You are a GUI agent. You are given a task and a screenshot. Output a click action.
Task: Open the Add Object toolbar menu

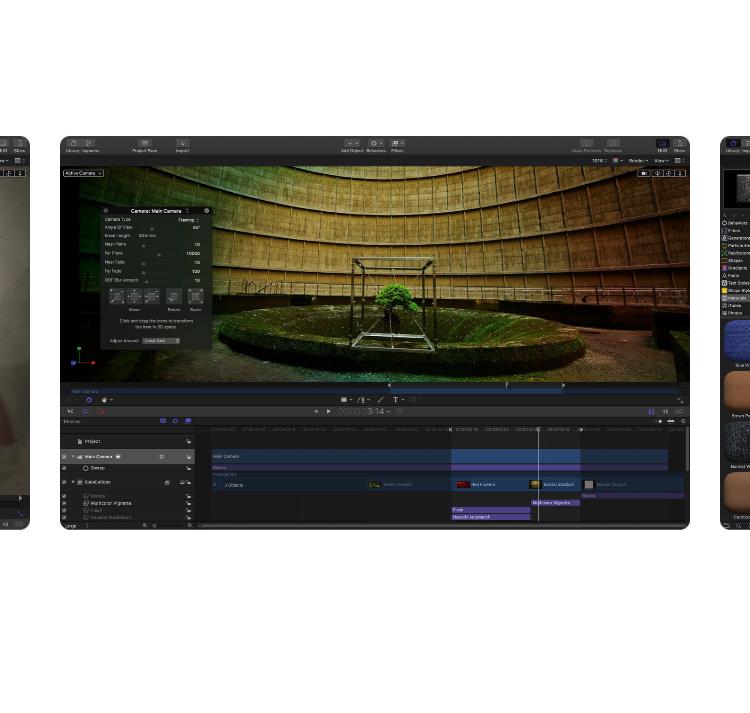coord(352,146)
